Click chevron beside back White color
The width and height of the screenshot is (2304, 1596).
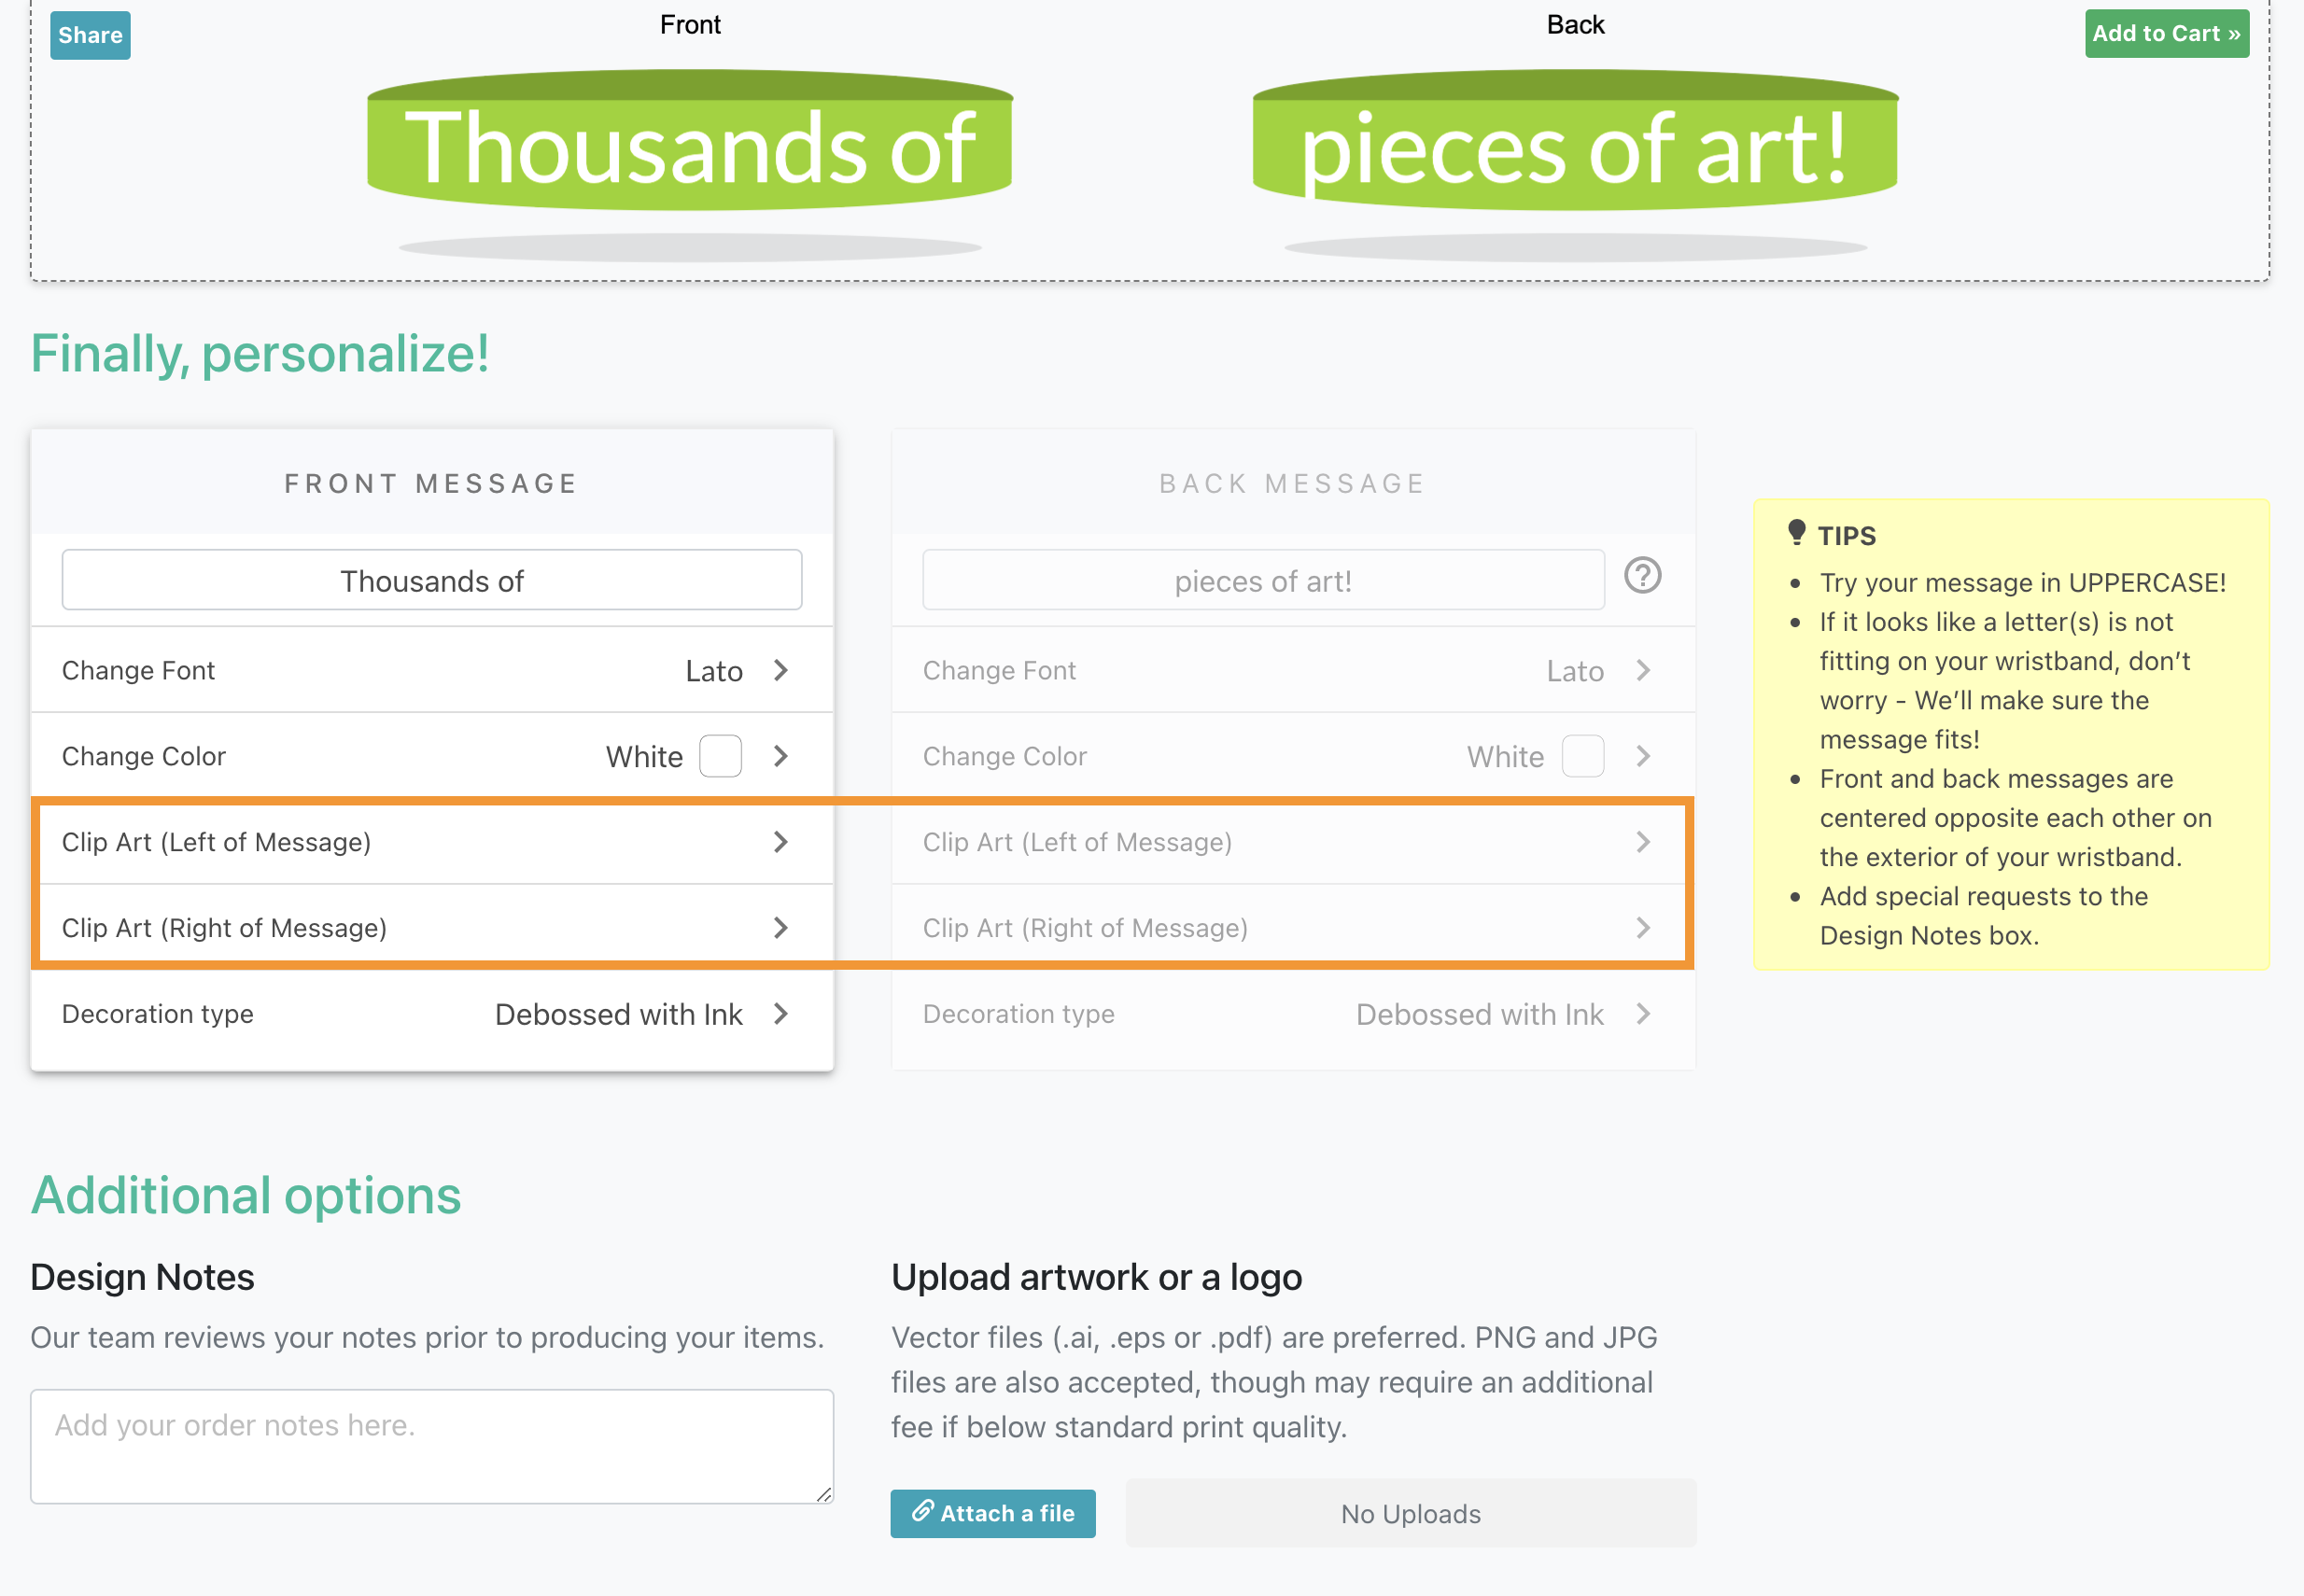[x=1643, y=756]
